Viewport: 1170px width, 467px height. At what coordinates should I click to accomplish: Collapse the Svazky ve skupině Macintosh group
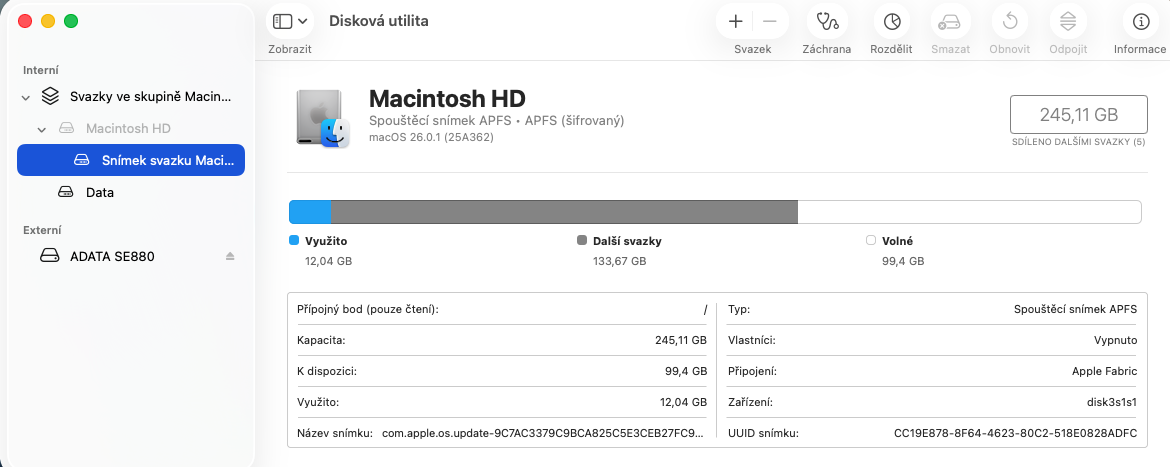(x=25, y=97)
